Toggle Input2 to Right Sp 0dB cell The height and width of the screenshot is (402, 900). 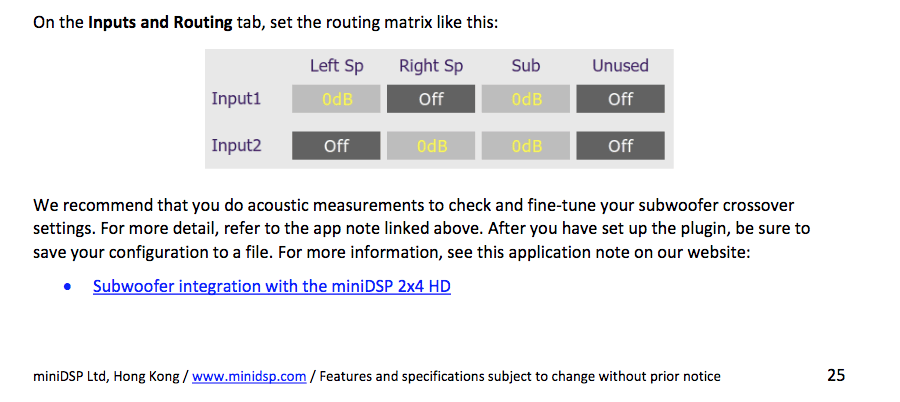pos(431,146)
